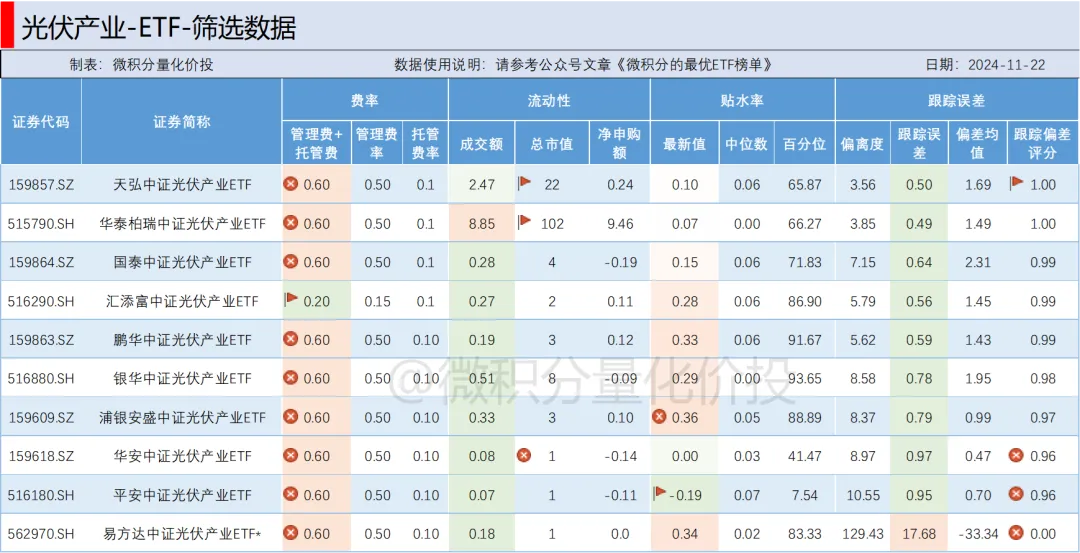Screen dimensions: 1080x553
Task: Click red X icon beside 0.36 最新值
Action: click(659, 417)
